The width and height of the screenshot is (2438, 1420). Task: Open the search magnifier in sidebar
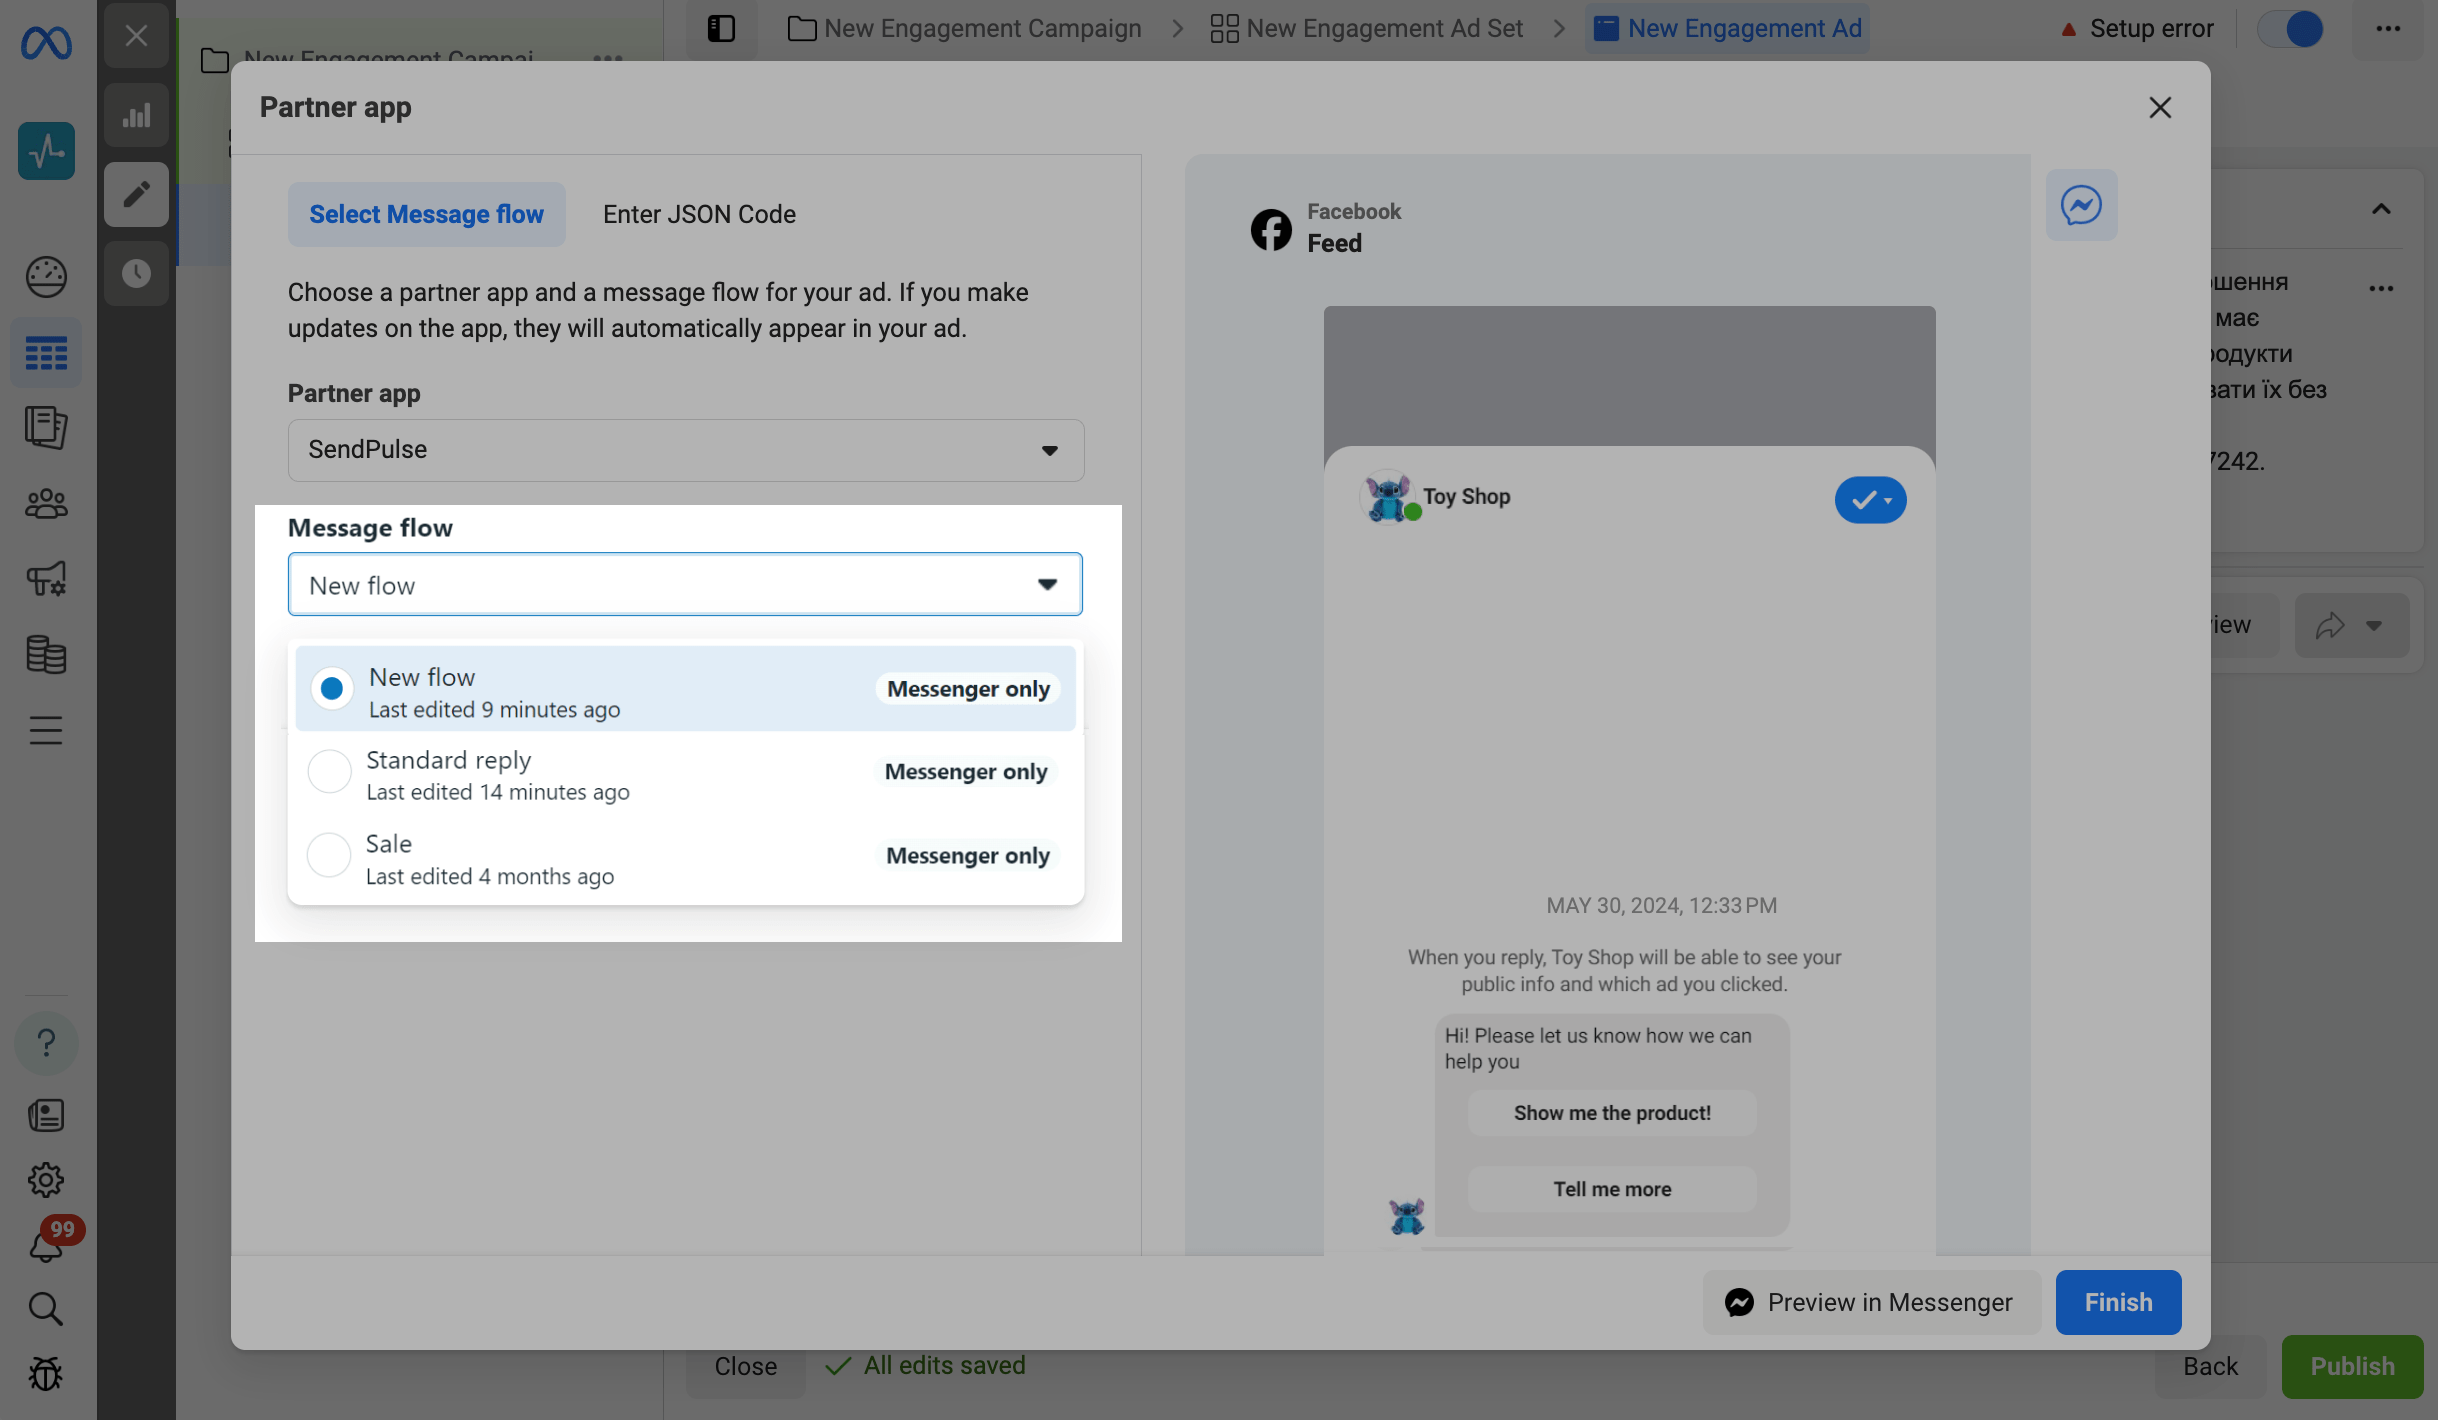pyautogui.click(x=46, y=1308)
